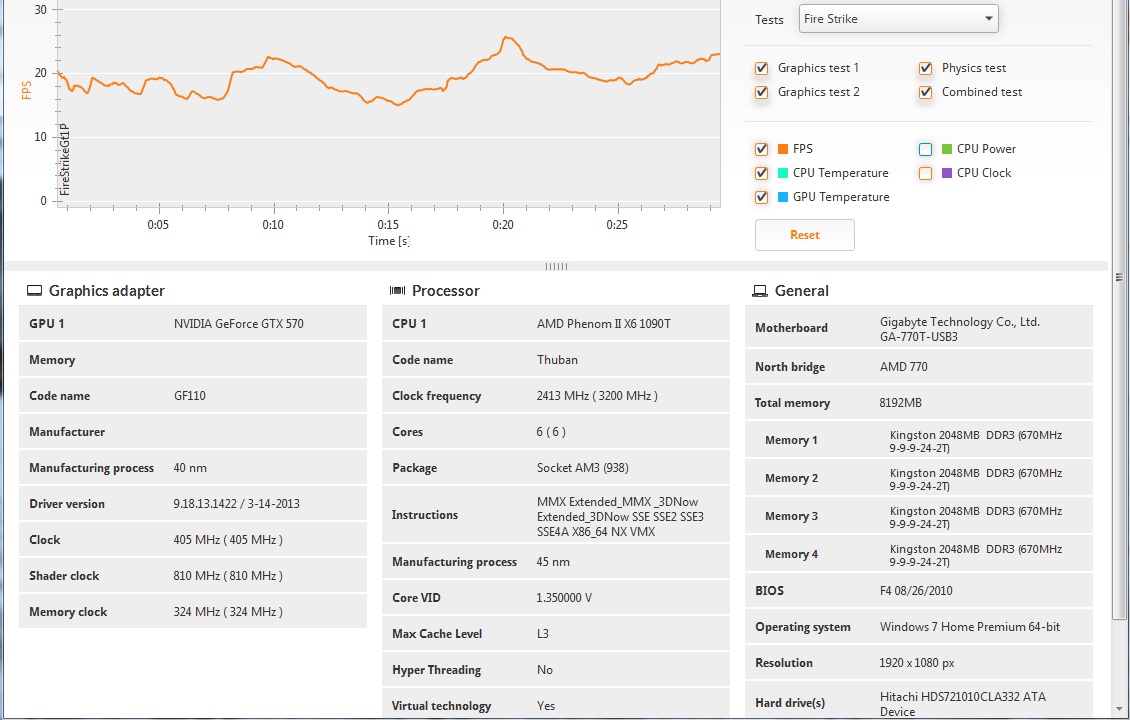Click the teal CPU Temperature legend square
The image size is (1130, 720).
[x=783, y=173]
